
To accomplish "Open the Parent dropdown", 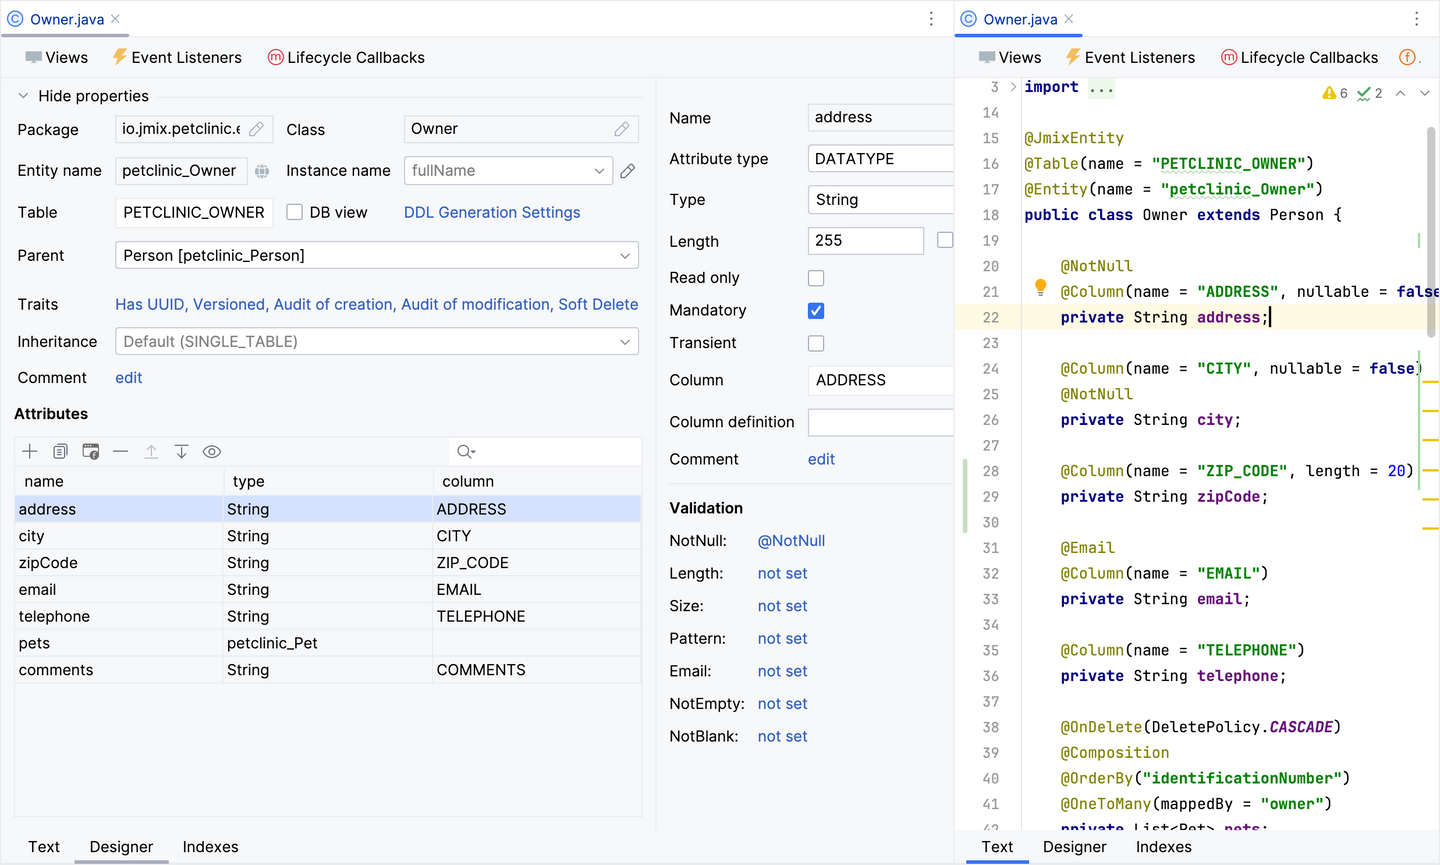I will (x=377, y=255).
